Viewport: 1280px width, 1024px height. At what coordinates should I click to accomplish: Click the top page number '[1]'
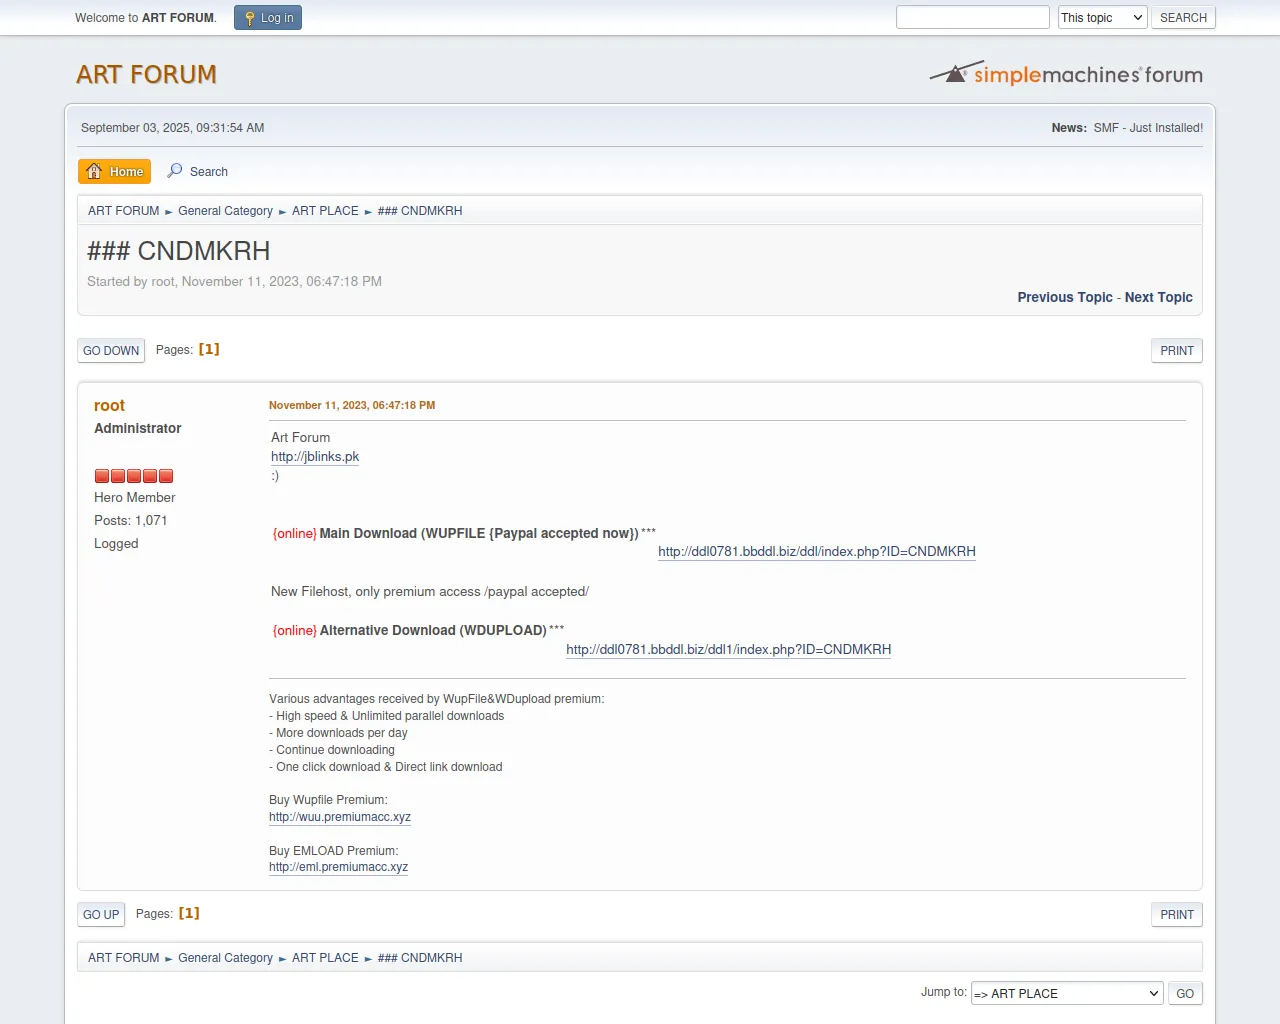209,349
